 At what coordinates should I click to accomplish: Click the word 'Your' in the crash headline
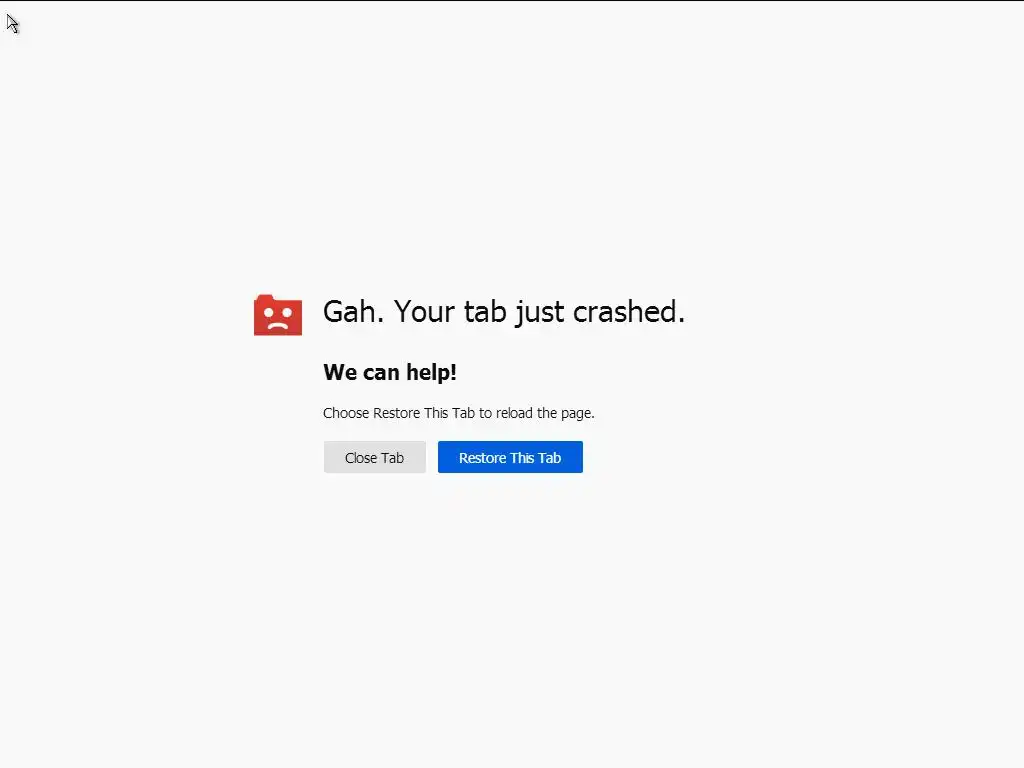(x=424, y=312)
